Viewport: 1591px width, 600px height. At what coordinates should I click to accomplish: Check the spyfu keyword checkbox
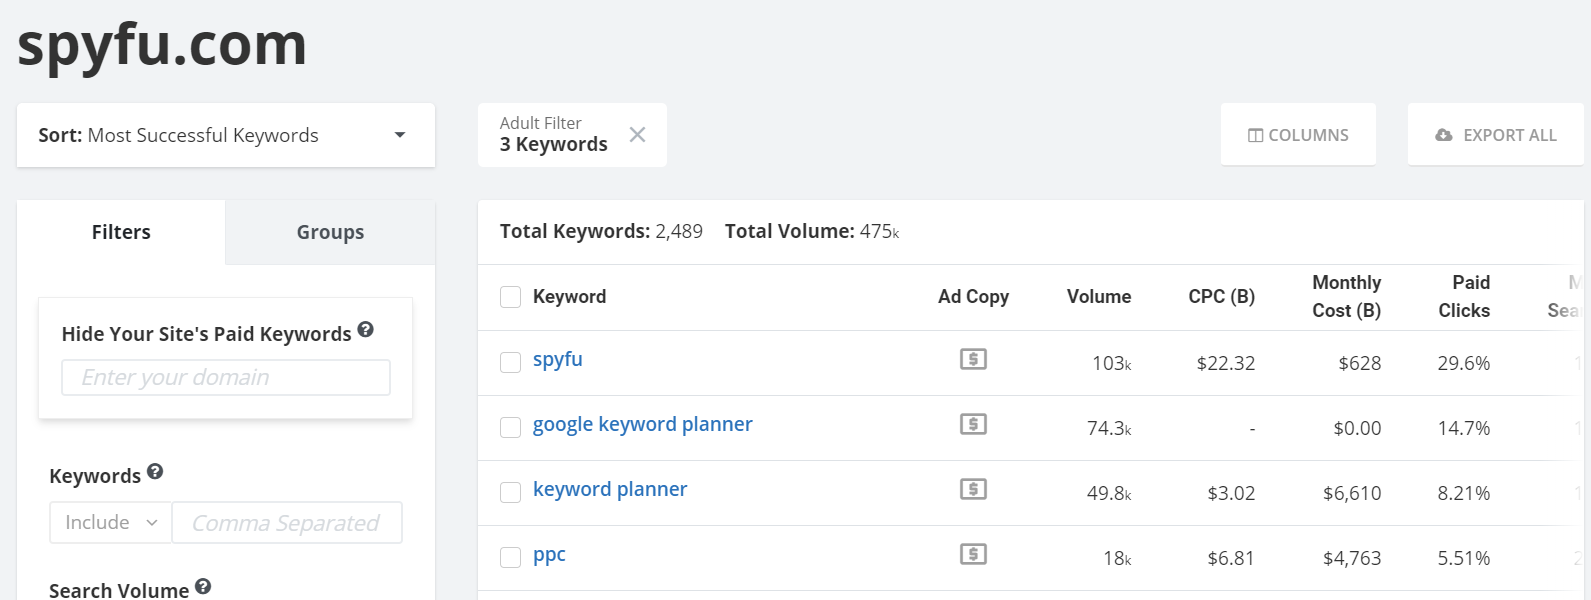pyautogui.click(x=510, y=362)
